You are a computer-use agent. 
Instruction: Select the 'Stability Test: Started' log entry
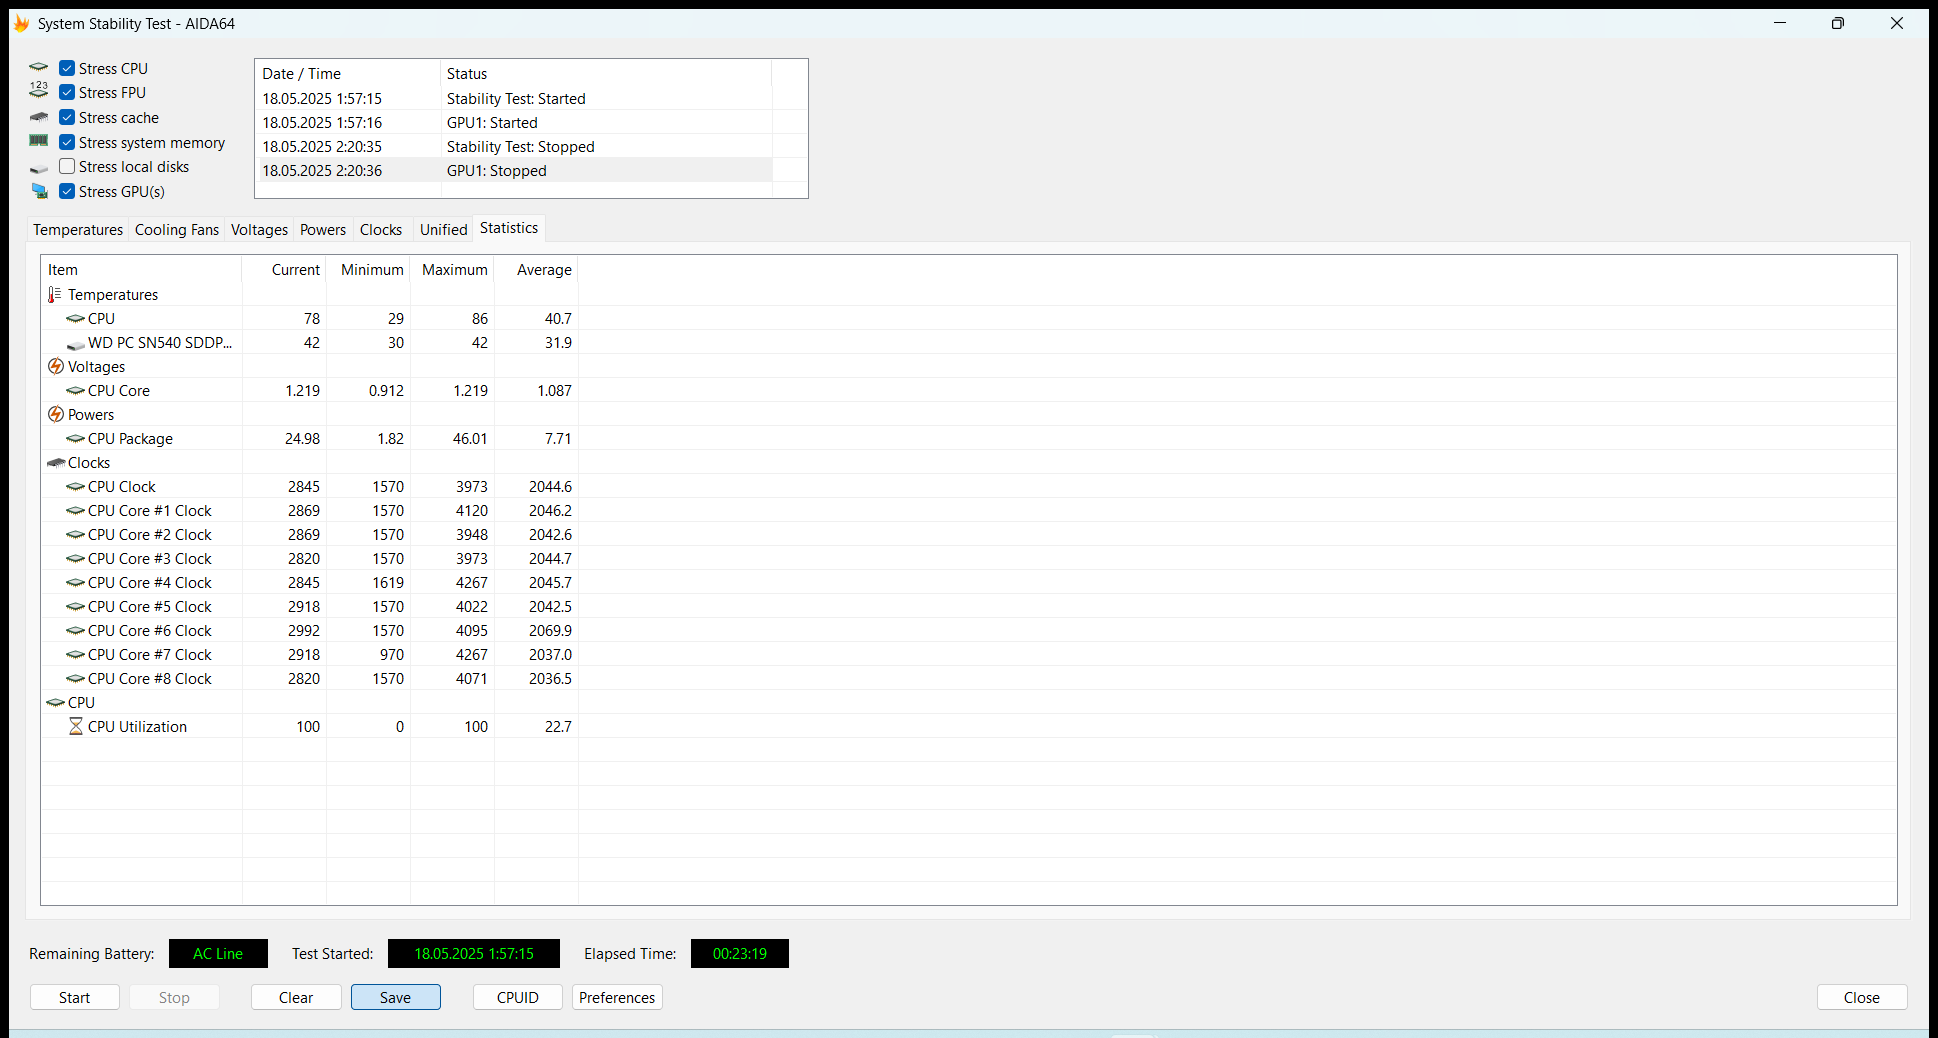click(515, 99)
